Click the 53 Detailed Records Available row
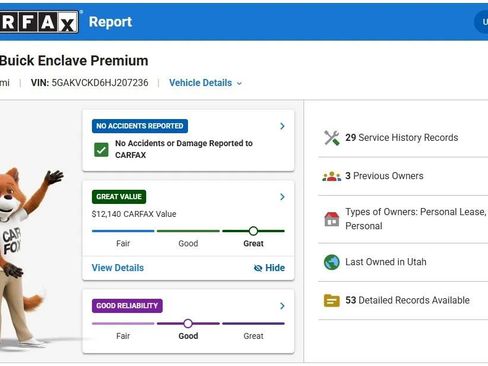The height and width of the screenshot is (366, 488). point(403,300)
